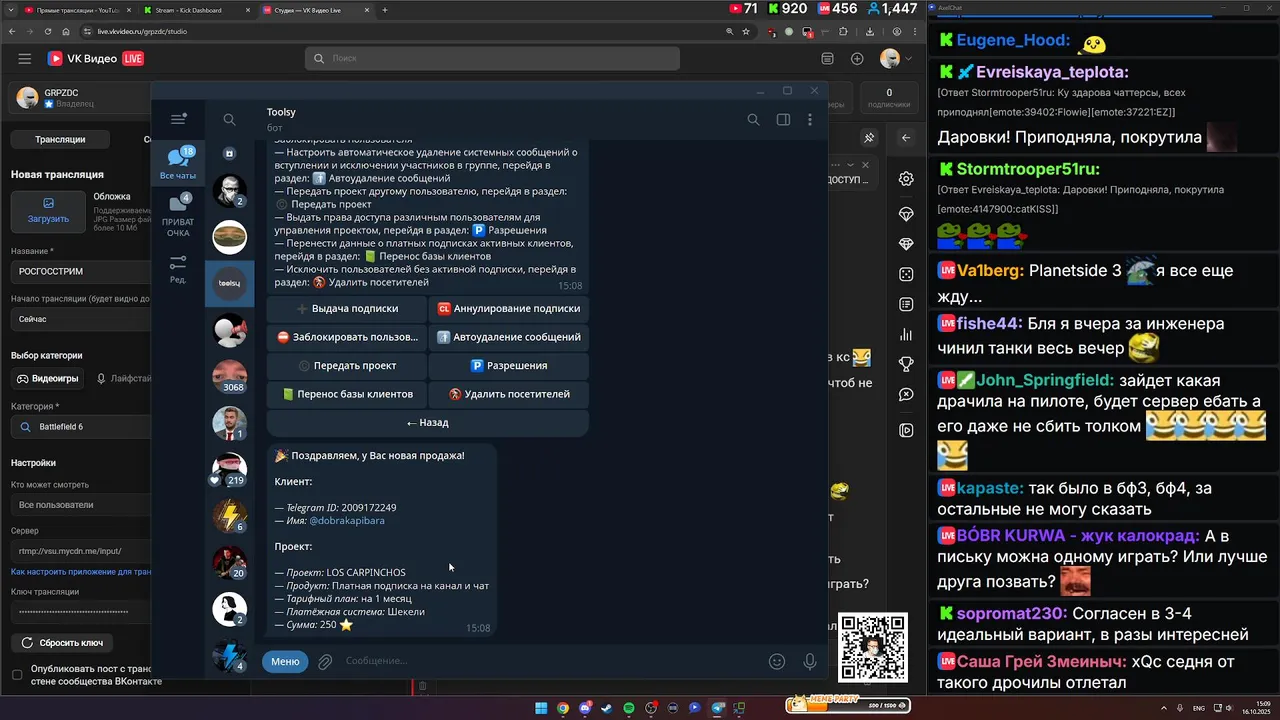The image size is (1280, 720).
Task: Click the search icon in Telegram sidebar
Action: [x=229, y=120]
